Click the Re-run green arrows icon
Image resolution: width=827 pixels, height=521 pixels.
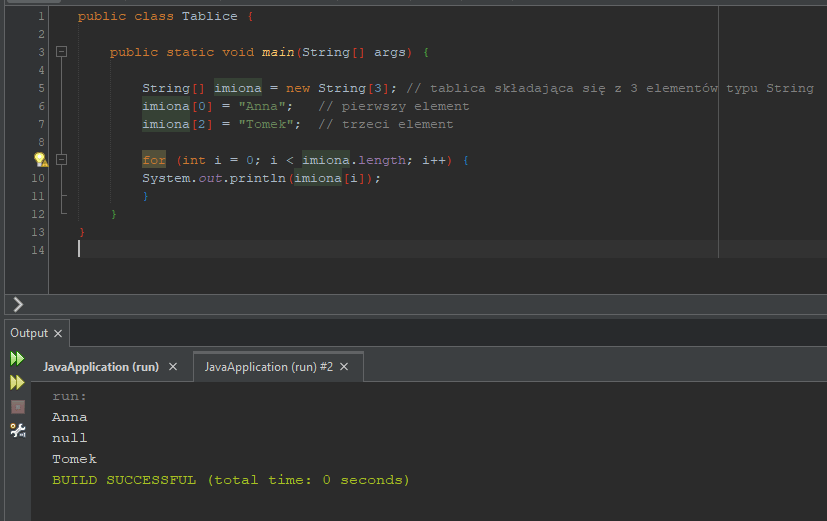(17, 358)
